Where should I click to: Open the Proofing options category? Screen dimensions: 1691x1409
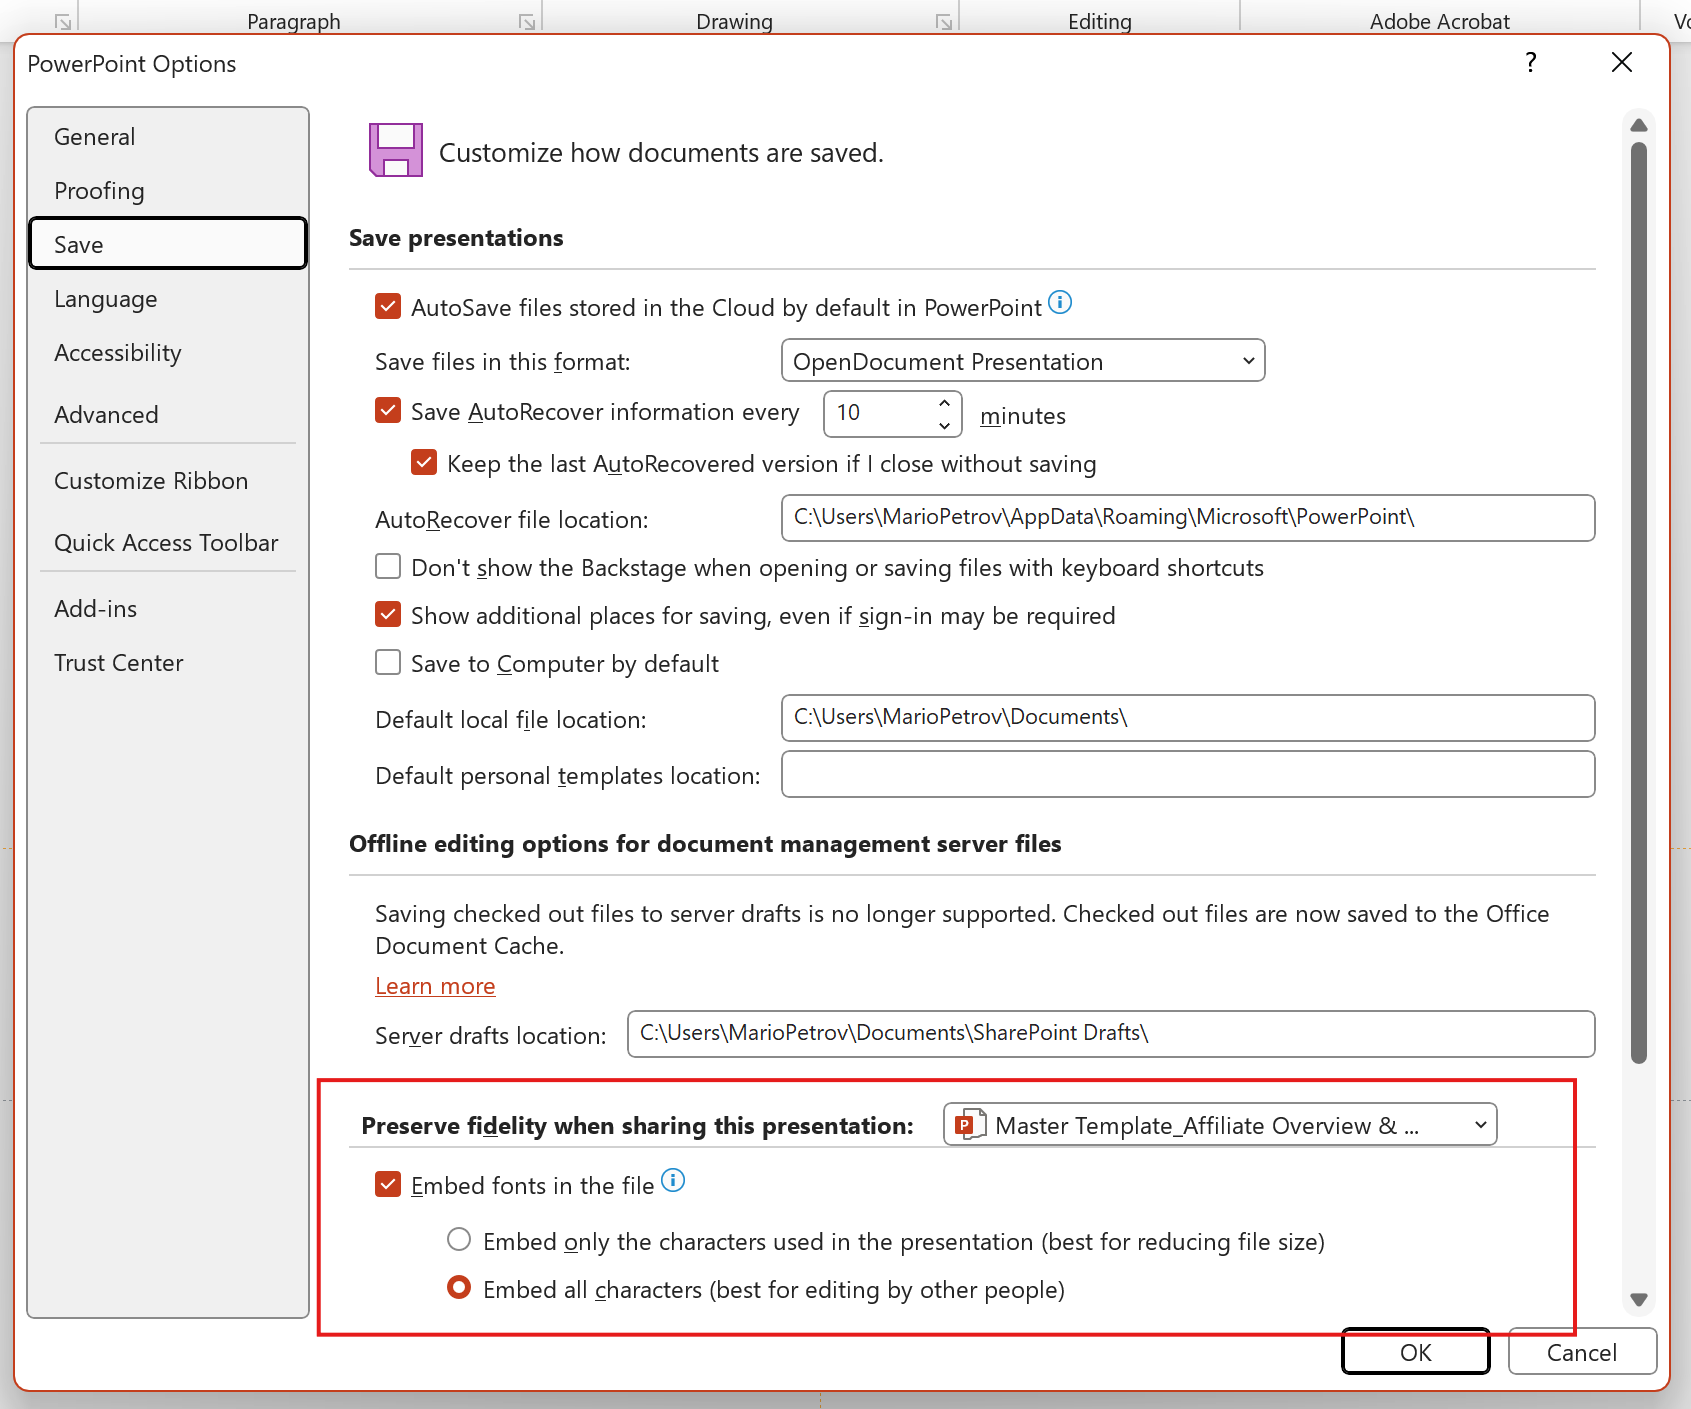(168, 191)
